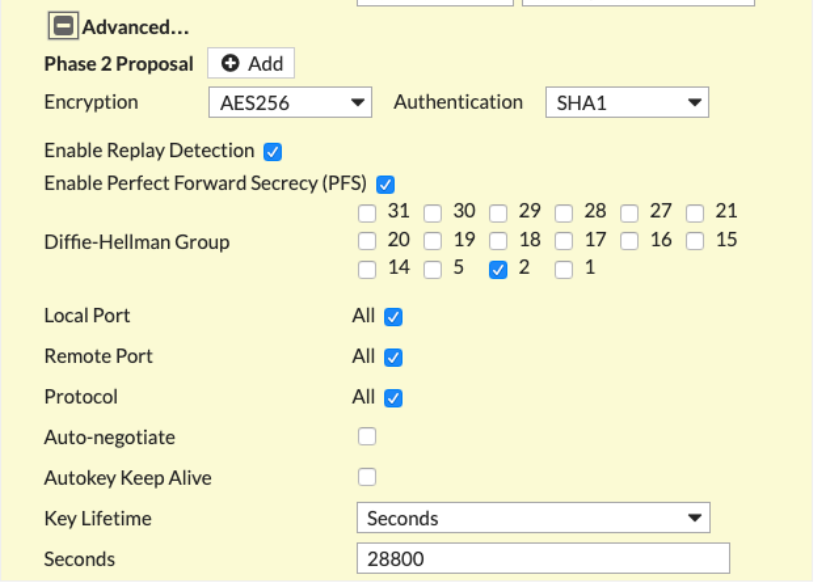Check Diffie-Hellman Group 19

click(x=433, y=241)
